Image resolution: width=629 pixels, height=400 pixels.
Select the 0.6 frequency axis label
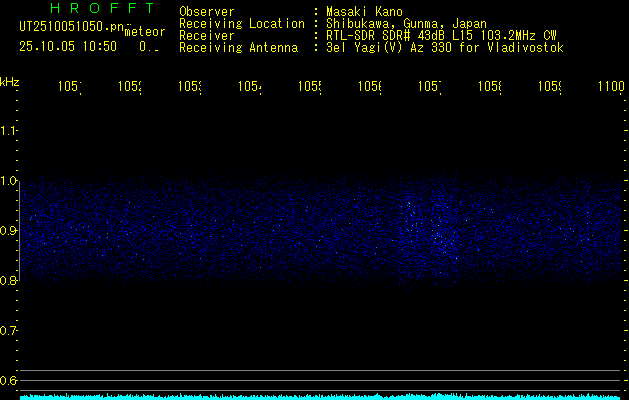tap(9, 380)
